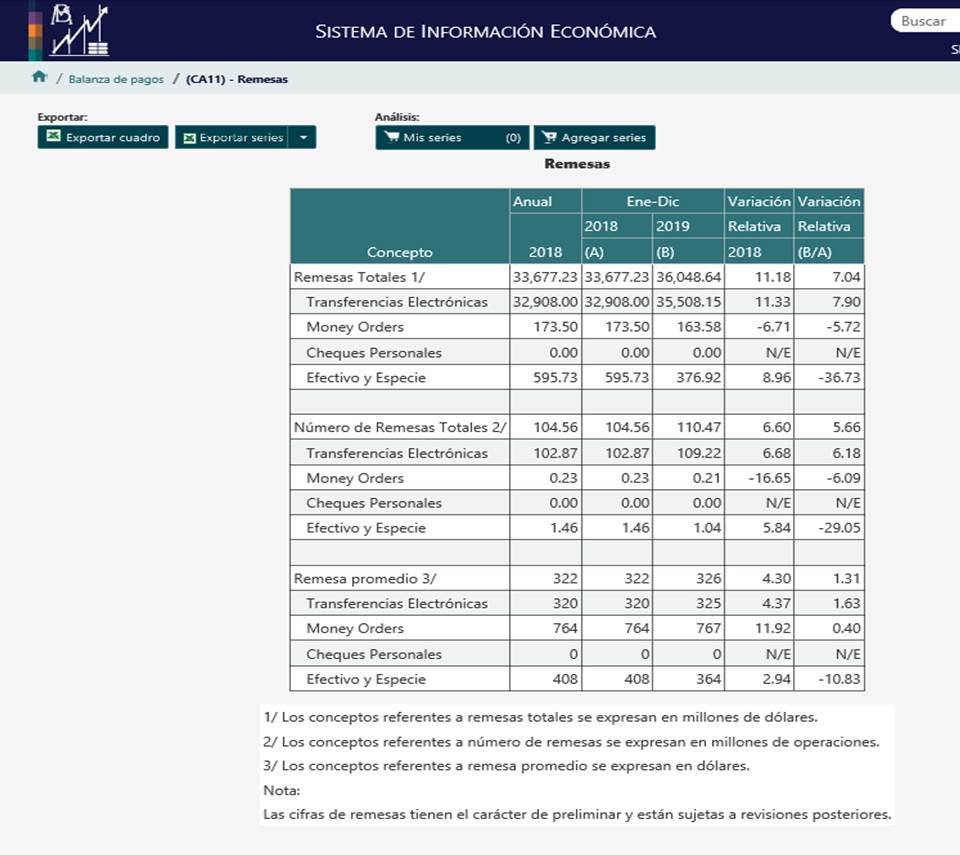960x855 pixels.
Task: Click the cart icon on Mis series
Action: (x=392, y=137)
